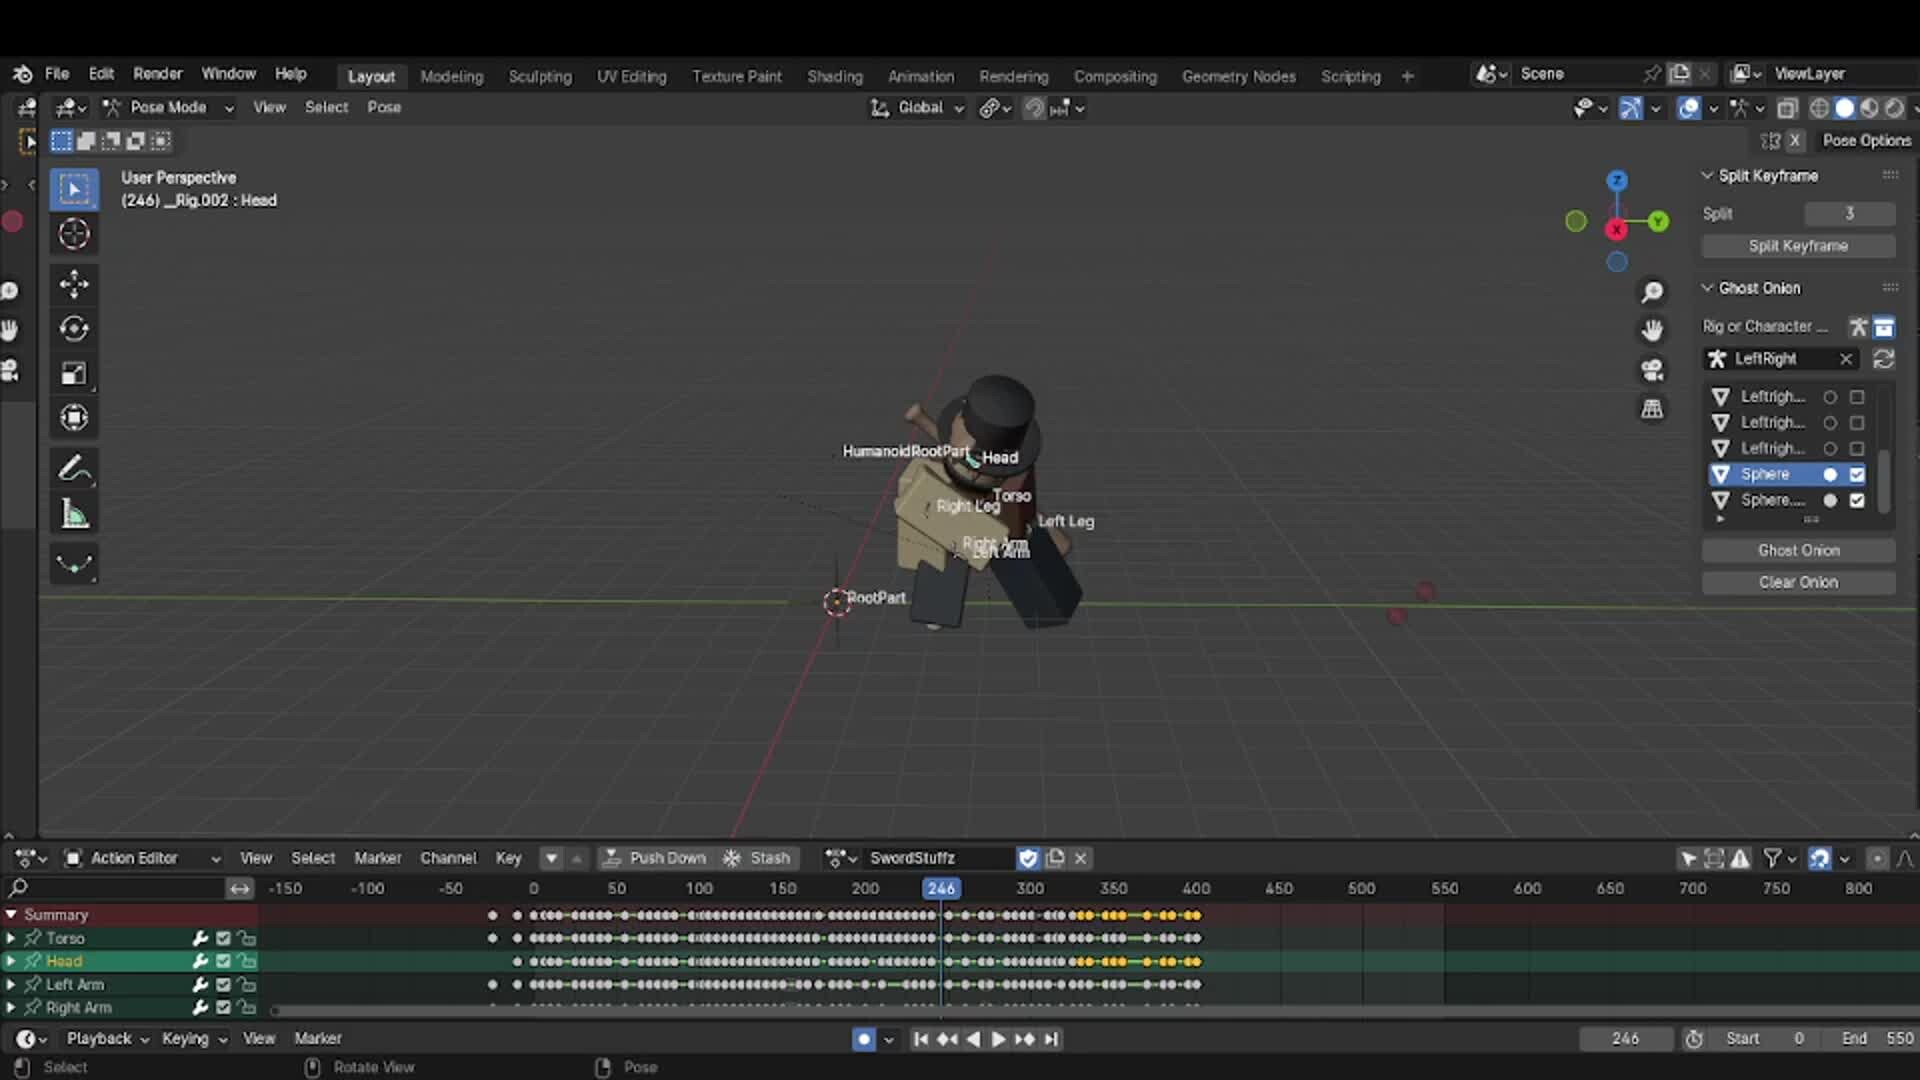
Task: Adjust the Split value slider
Action: click(1848, 212)
